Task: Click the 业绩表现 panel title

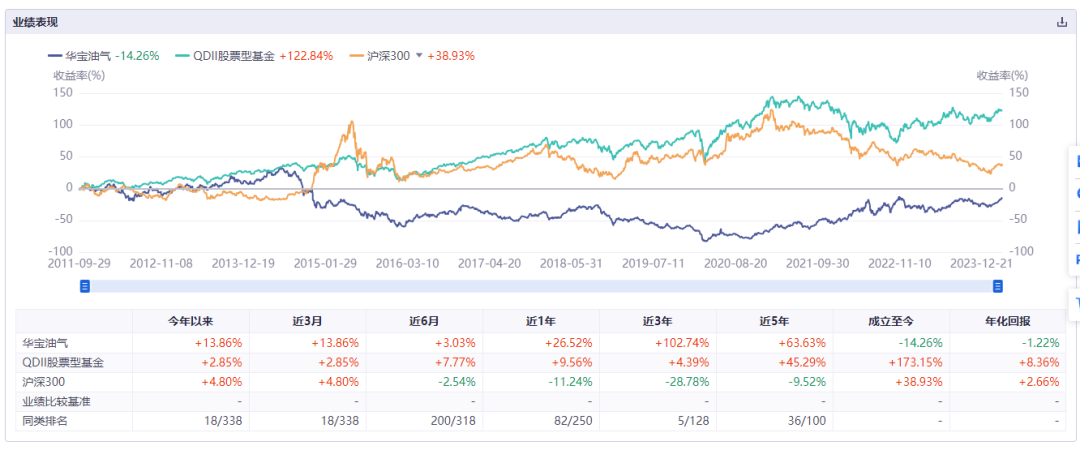Action: pos(35,22)
